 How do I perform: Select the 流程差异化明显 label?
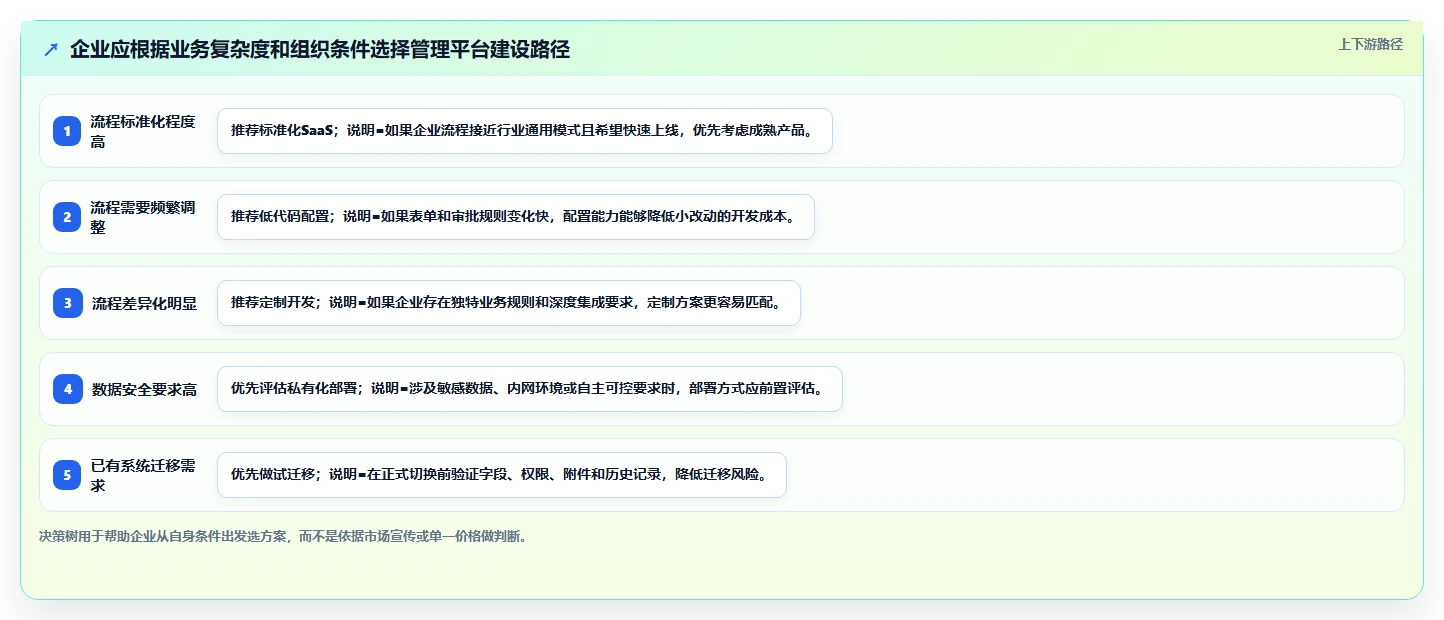pos(144,303)
